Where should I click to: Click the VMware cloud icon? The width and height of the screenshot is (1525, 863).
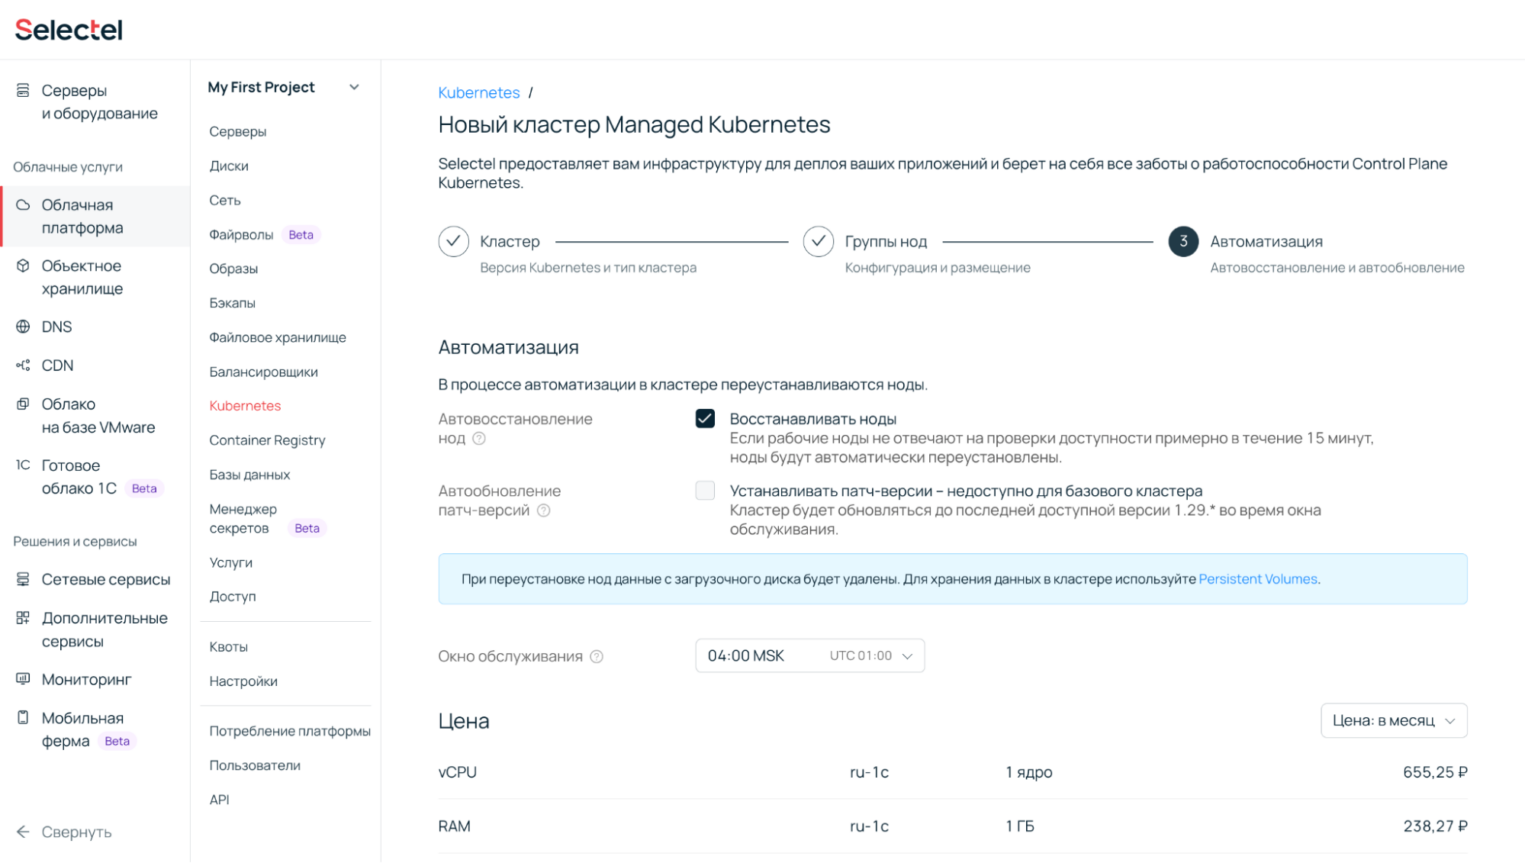click(x=23, y=404)
